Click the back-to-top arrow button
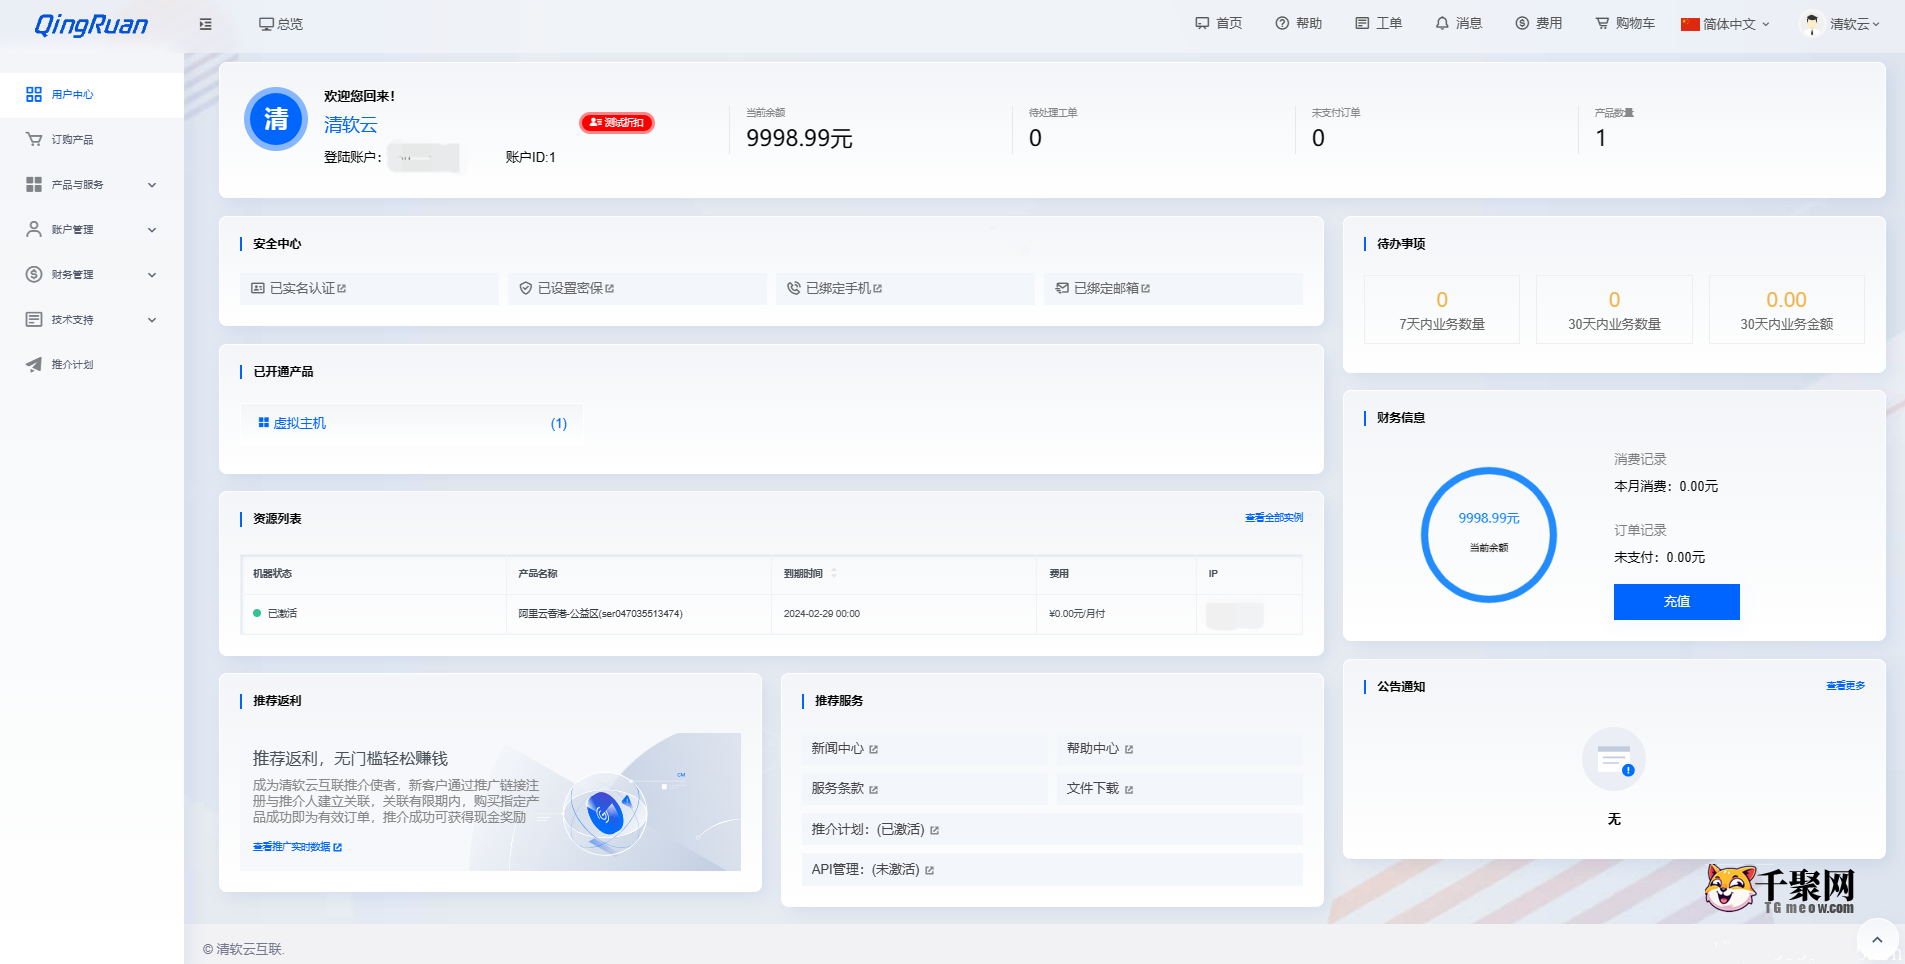 (x=1877, y=939)
